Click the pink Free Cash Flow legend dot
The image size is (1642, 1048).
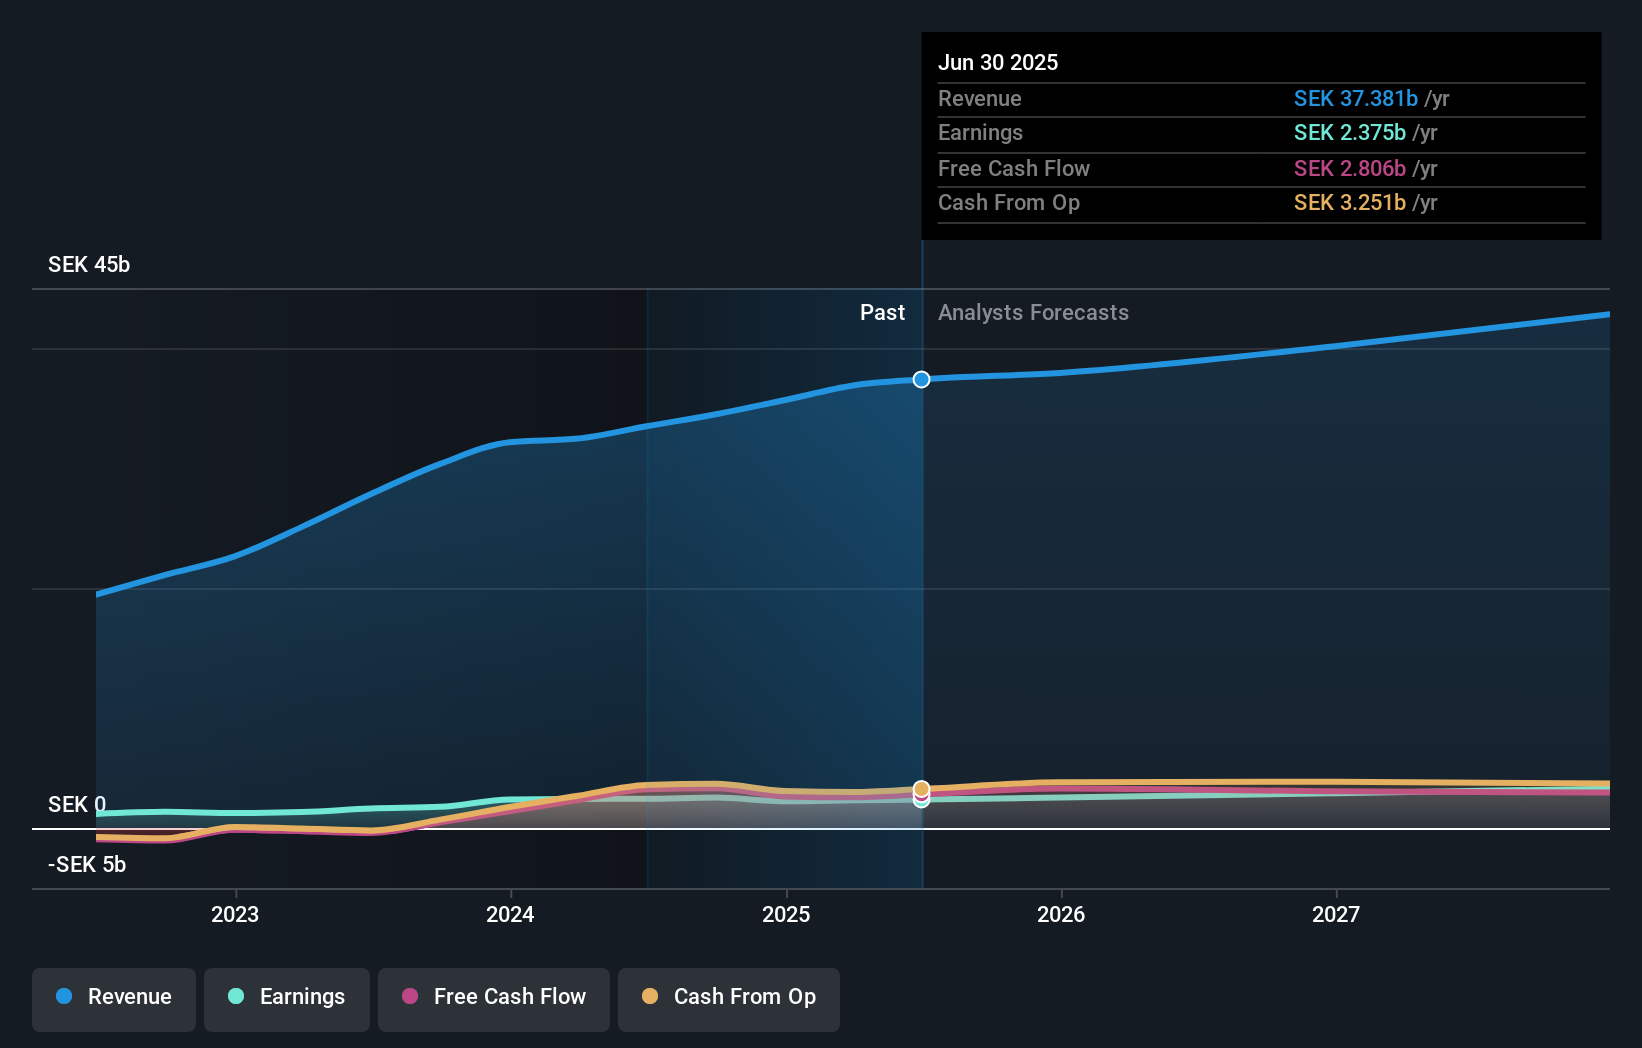pos(411,997)
